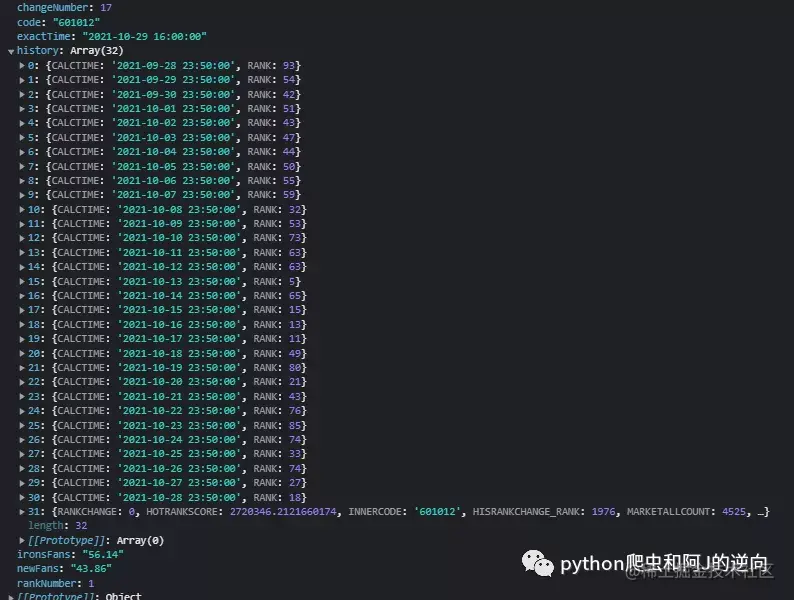Screen dimensions: 794x600
Task: Expand history entry 8 dated 2021-10-06
Action: [22, 181]
